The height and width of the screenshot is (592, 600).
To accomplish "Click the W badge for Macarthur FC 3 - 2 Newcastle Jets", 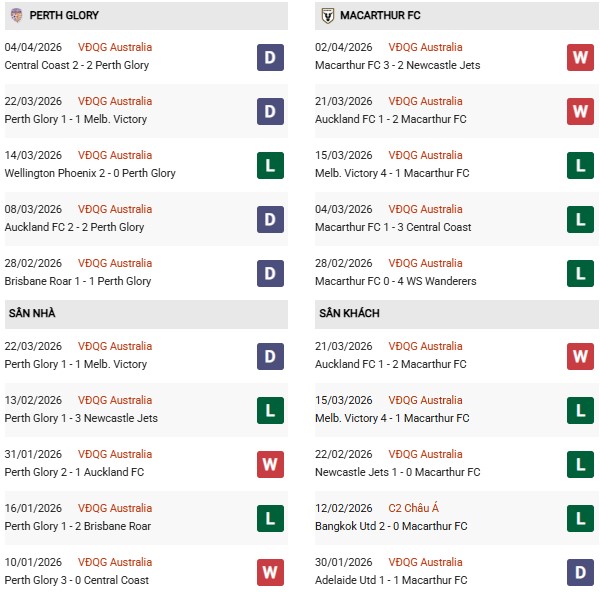I will tap(580, 57).
